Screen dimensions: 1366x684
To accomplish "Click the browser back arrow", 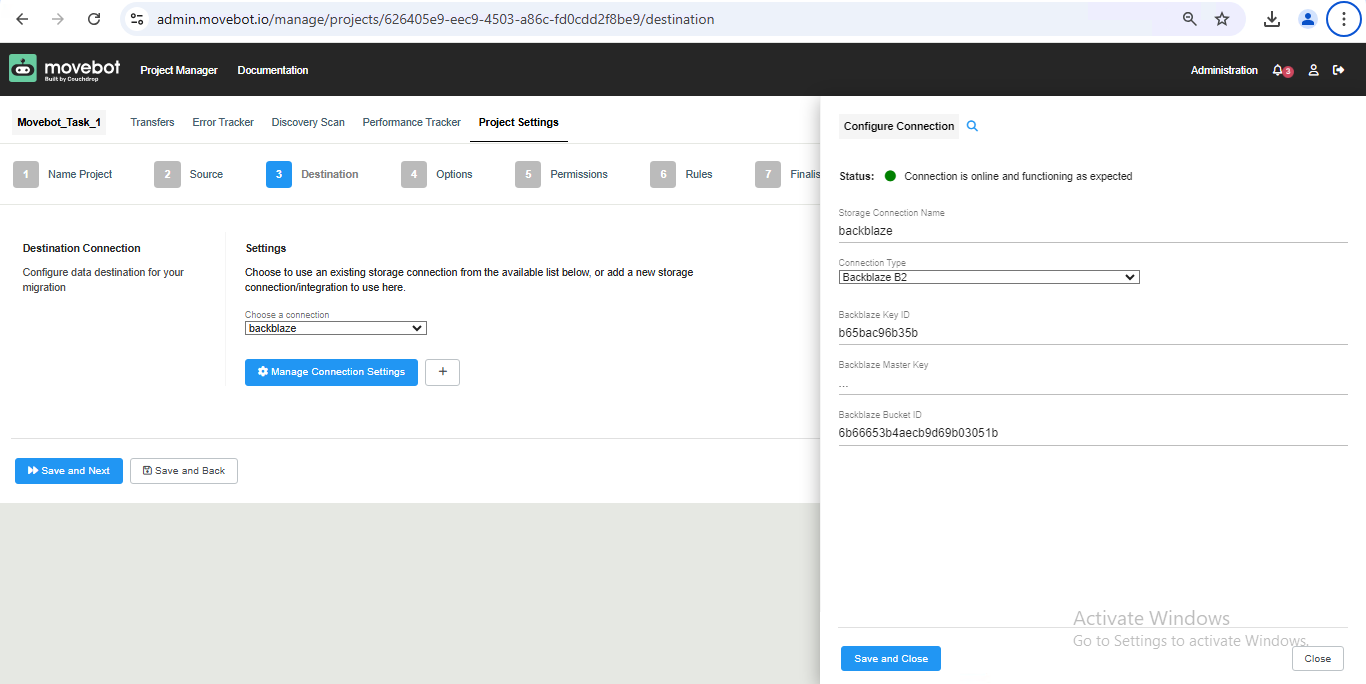I will tap(22, 19).
